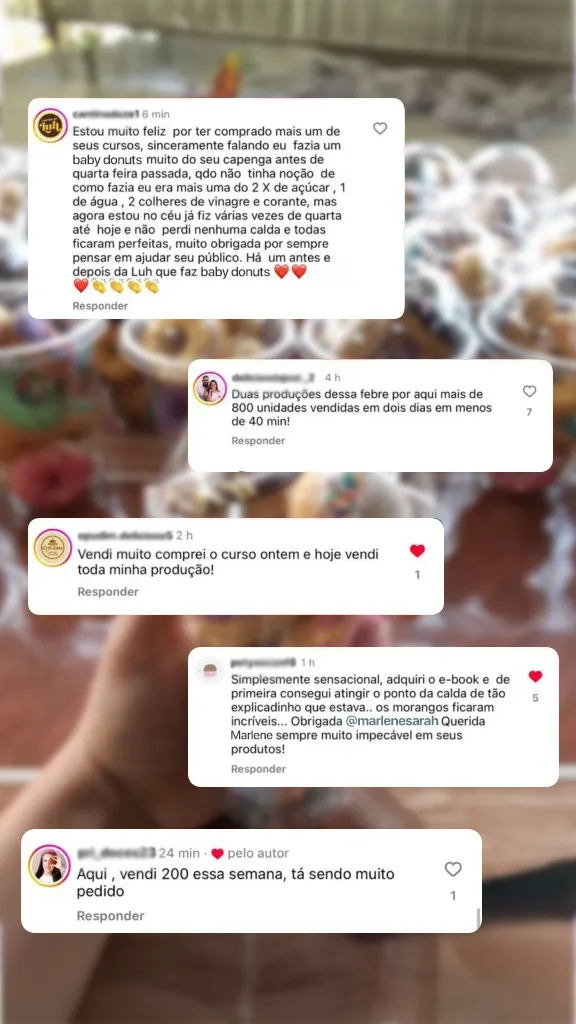Click the scrollbar beside the last comment

pyautogui.click(x=479, y=918)
